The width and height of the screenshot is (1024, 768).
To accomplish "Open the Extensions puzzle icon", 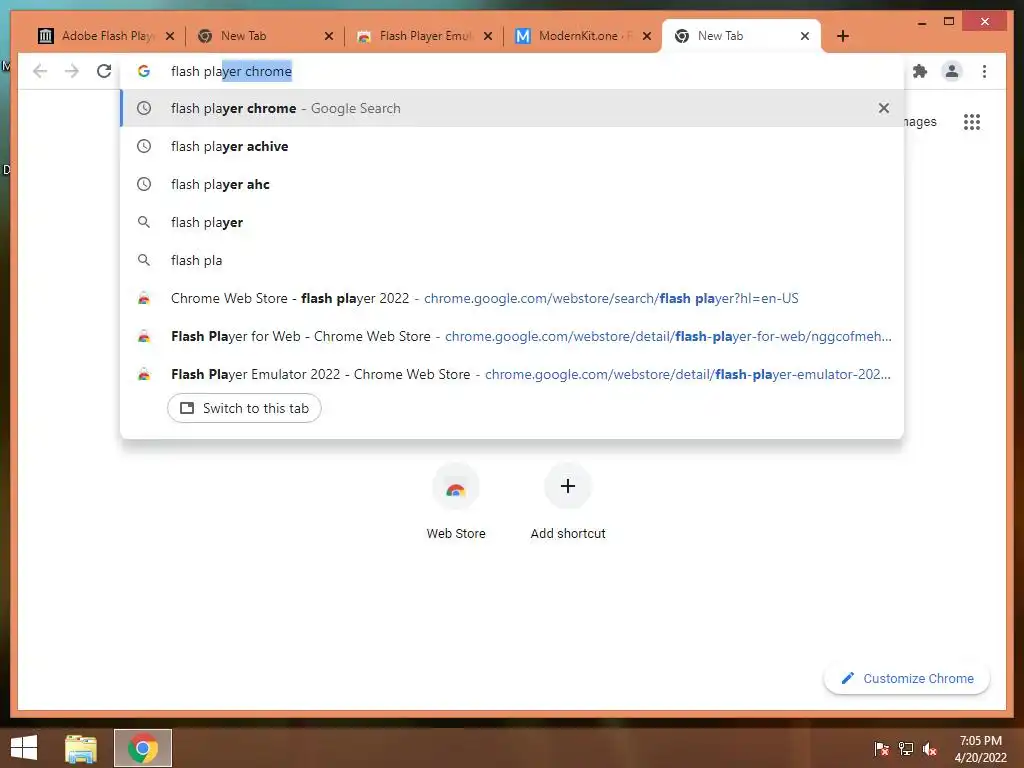I will pos(920,71).
